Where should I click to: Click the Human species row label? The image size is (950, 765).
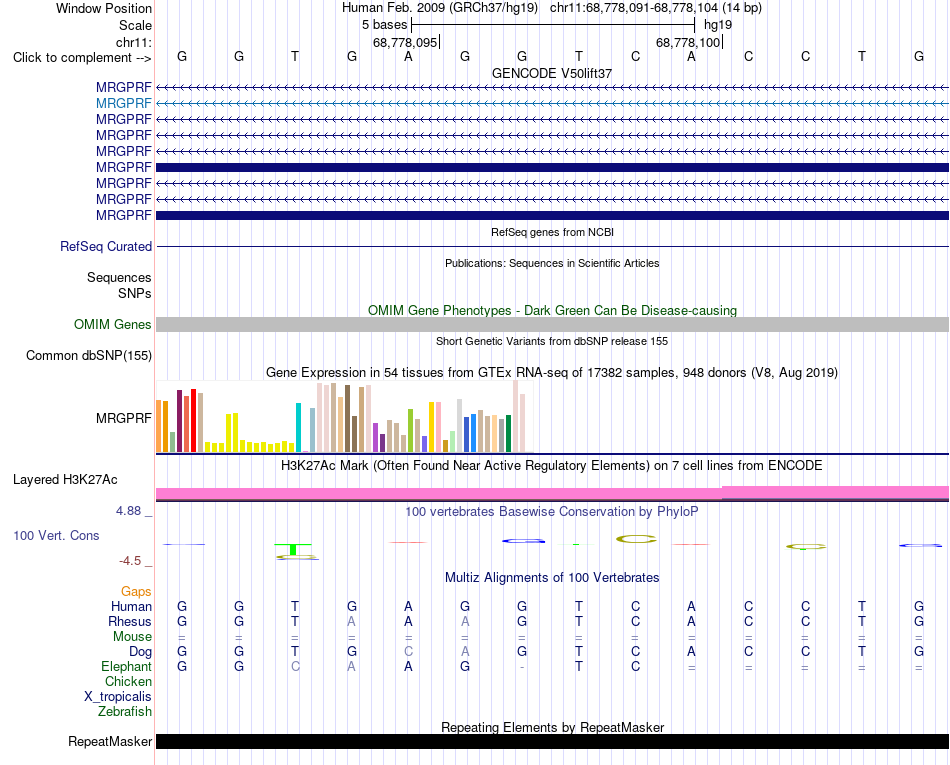tap(131, 606)
